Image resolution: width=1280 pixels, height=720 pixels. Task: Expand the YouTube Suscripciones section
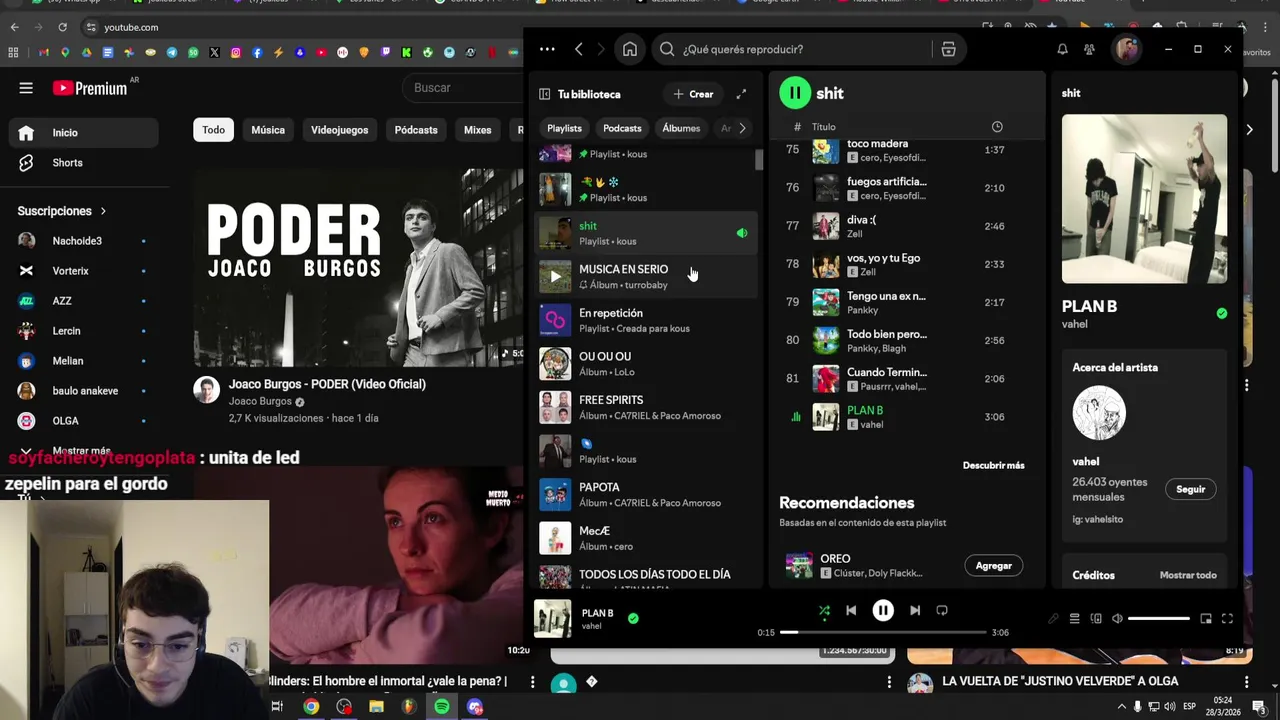click(62, 211)
